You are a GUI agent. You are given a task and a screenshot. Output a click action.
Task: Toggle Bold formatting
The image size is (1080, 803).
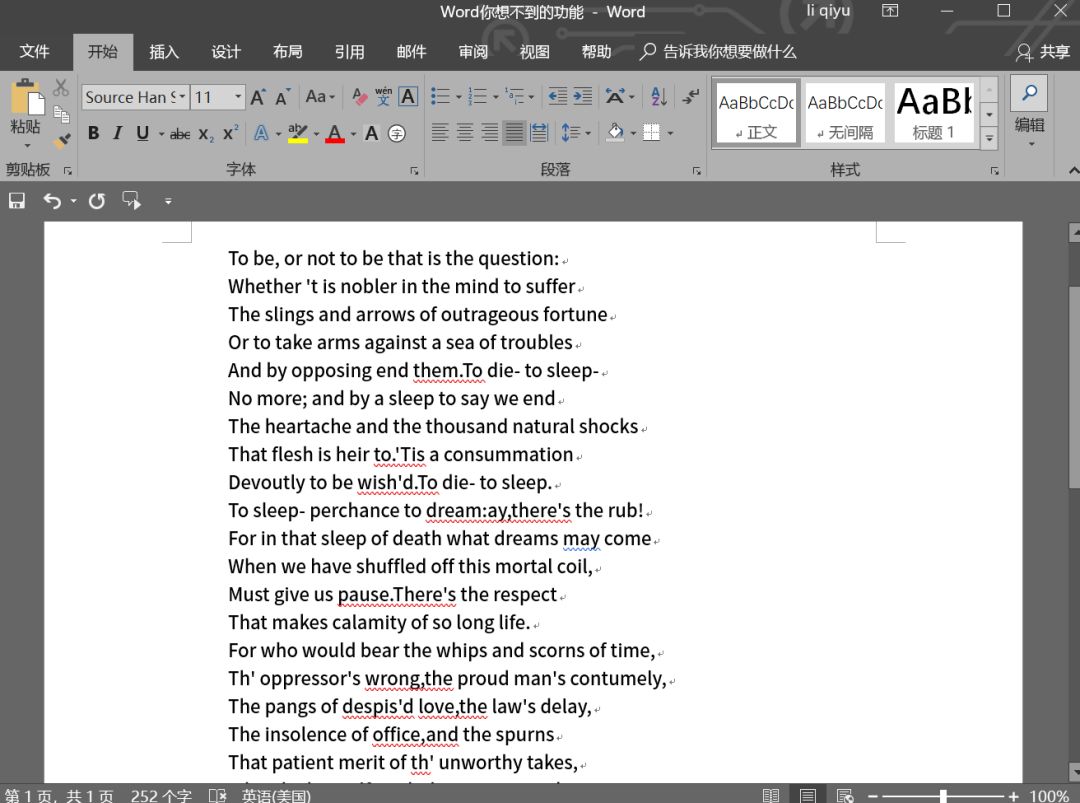tap(94, 133)
